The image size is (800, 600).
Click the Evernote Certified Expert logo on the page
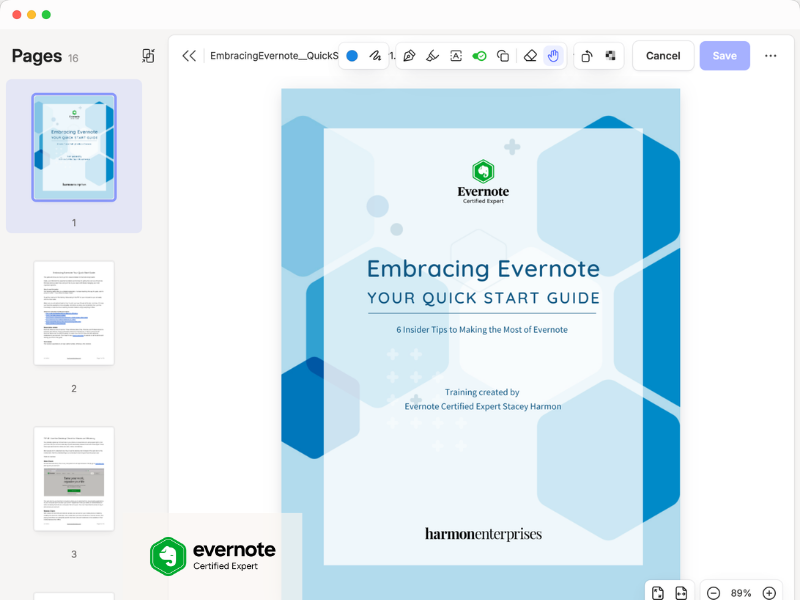pos(483,182)
